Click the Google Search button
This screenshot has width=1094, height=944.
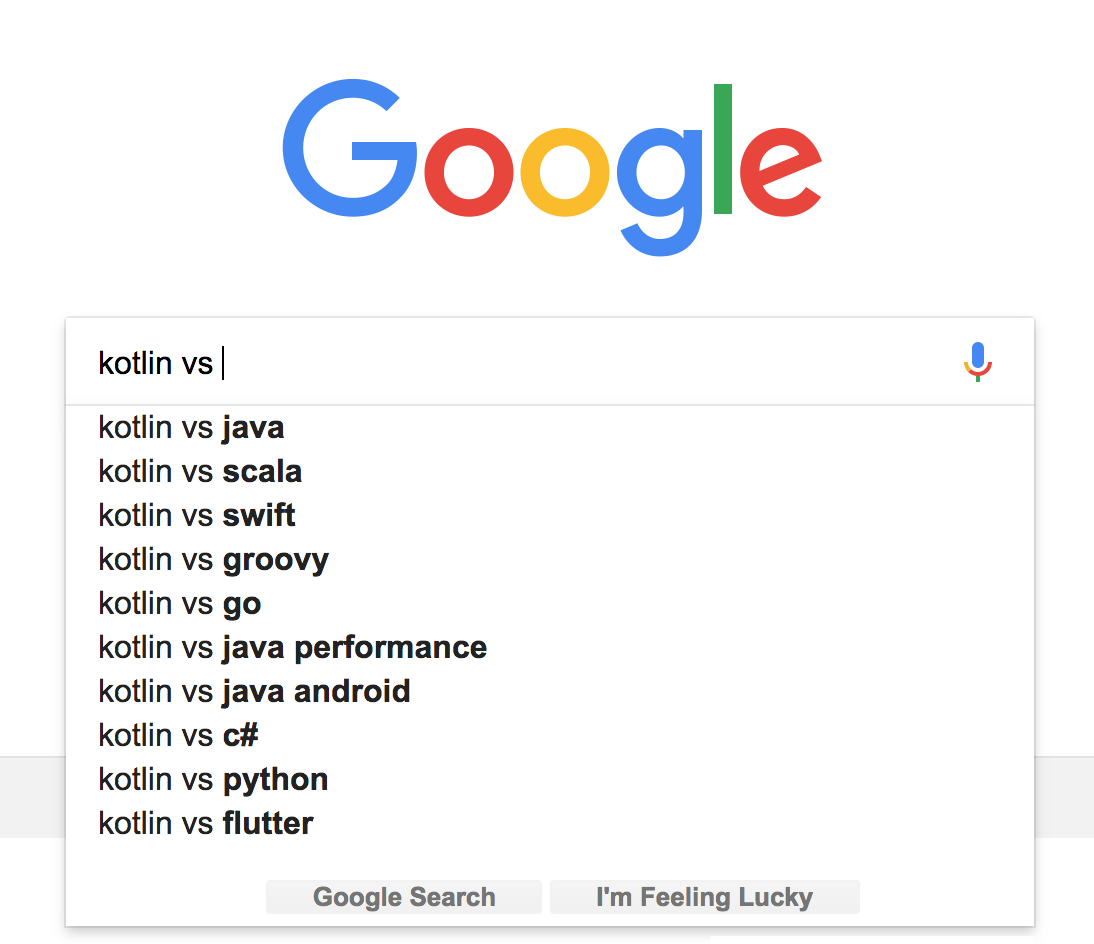[x=404, y=897]
